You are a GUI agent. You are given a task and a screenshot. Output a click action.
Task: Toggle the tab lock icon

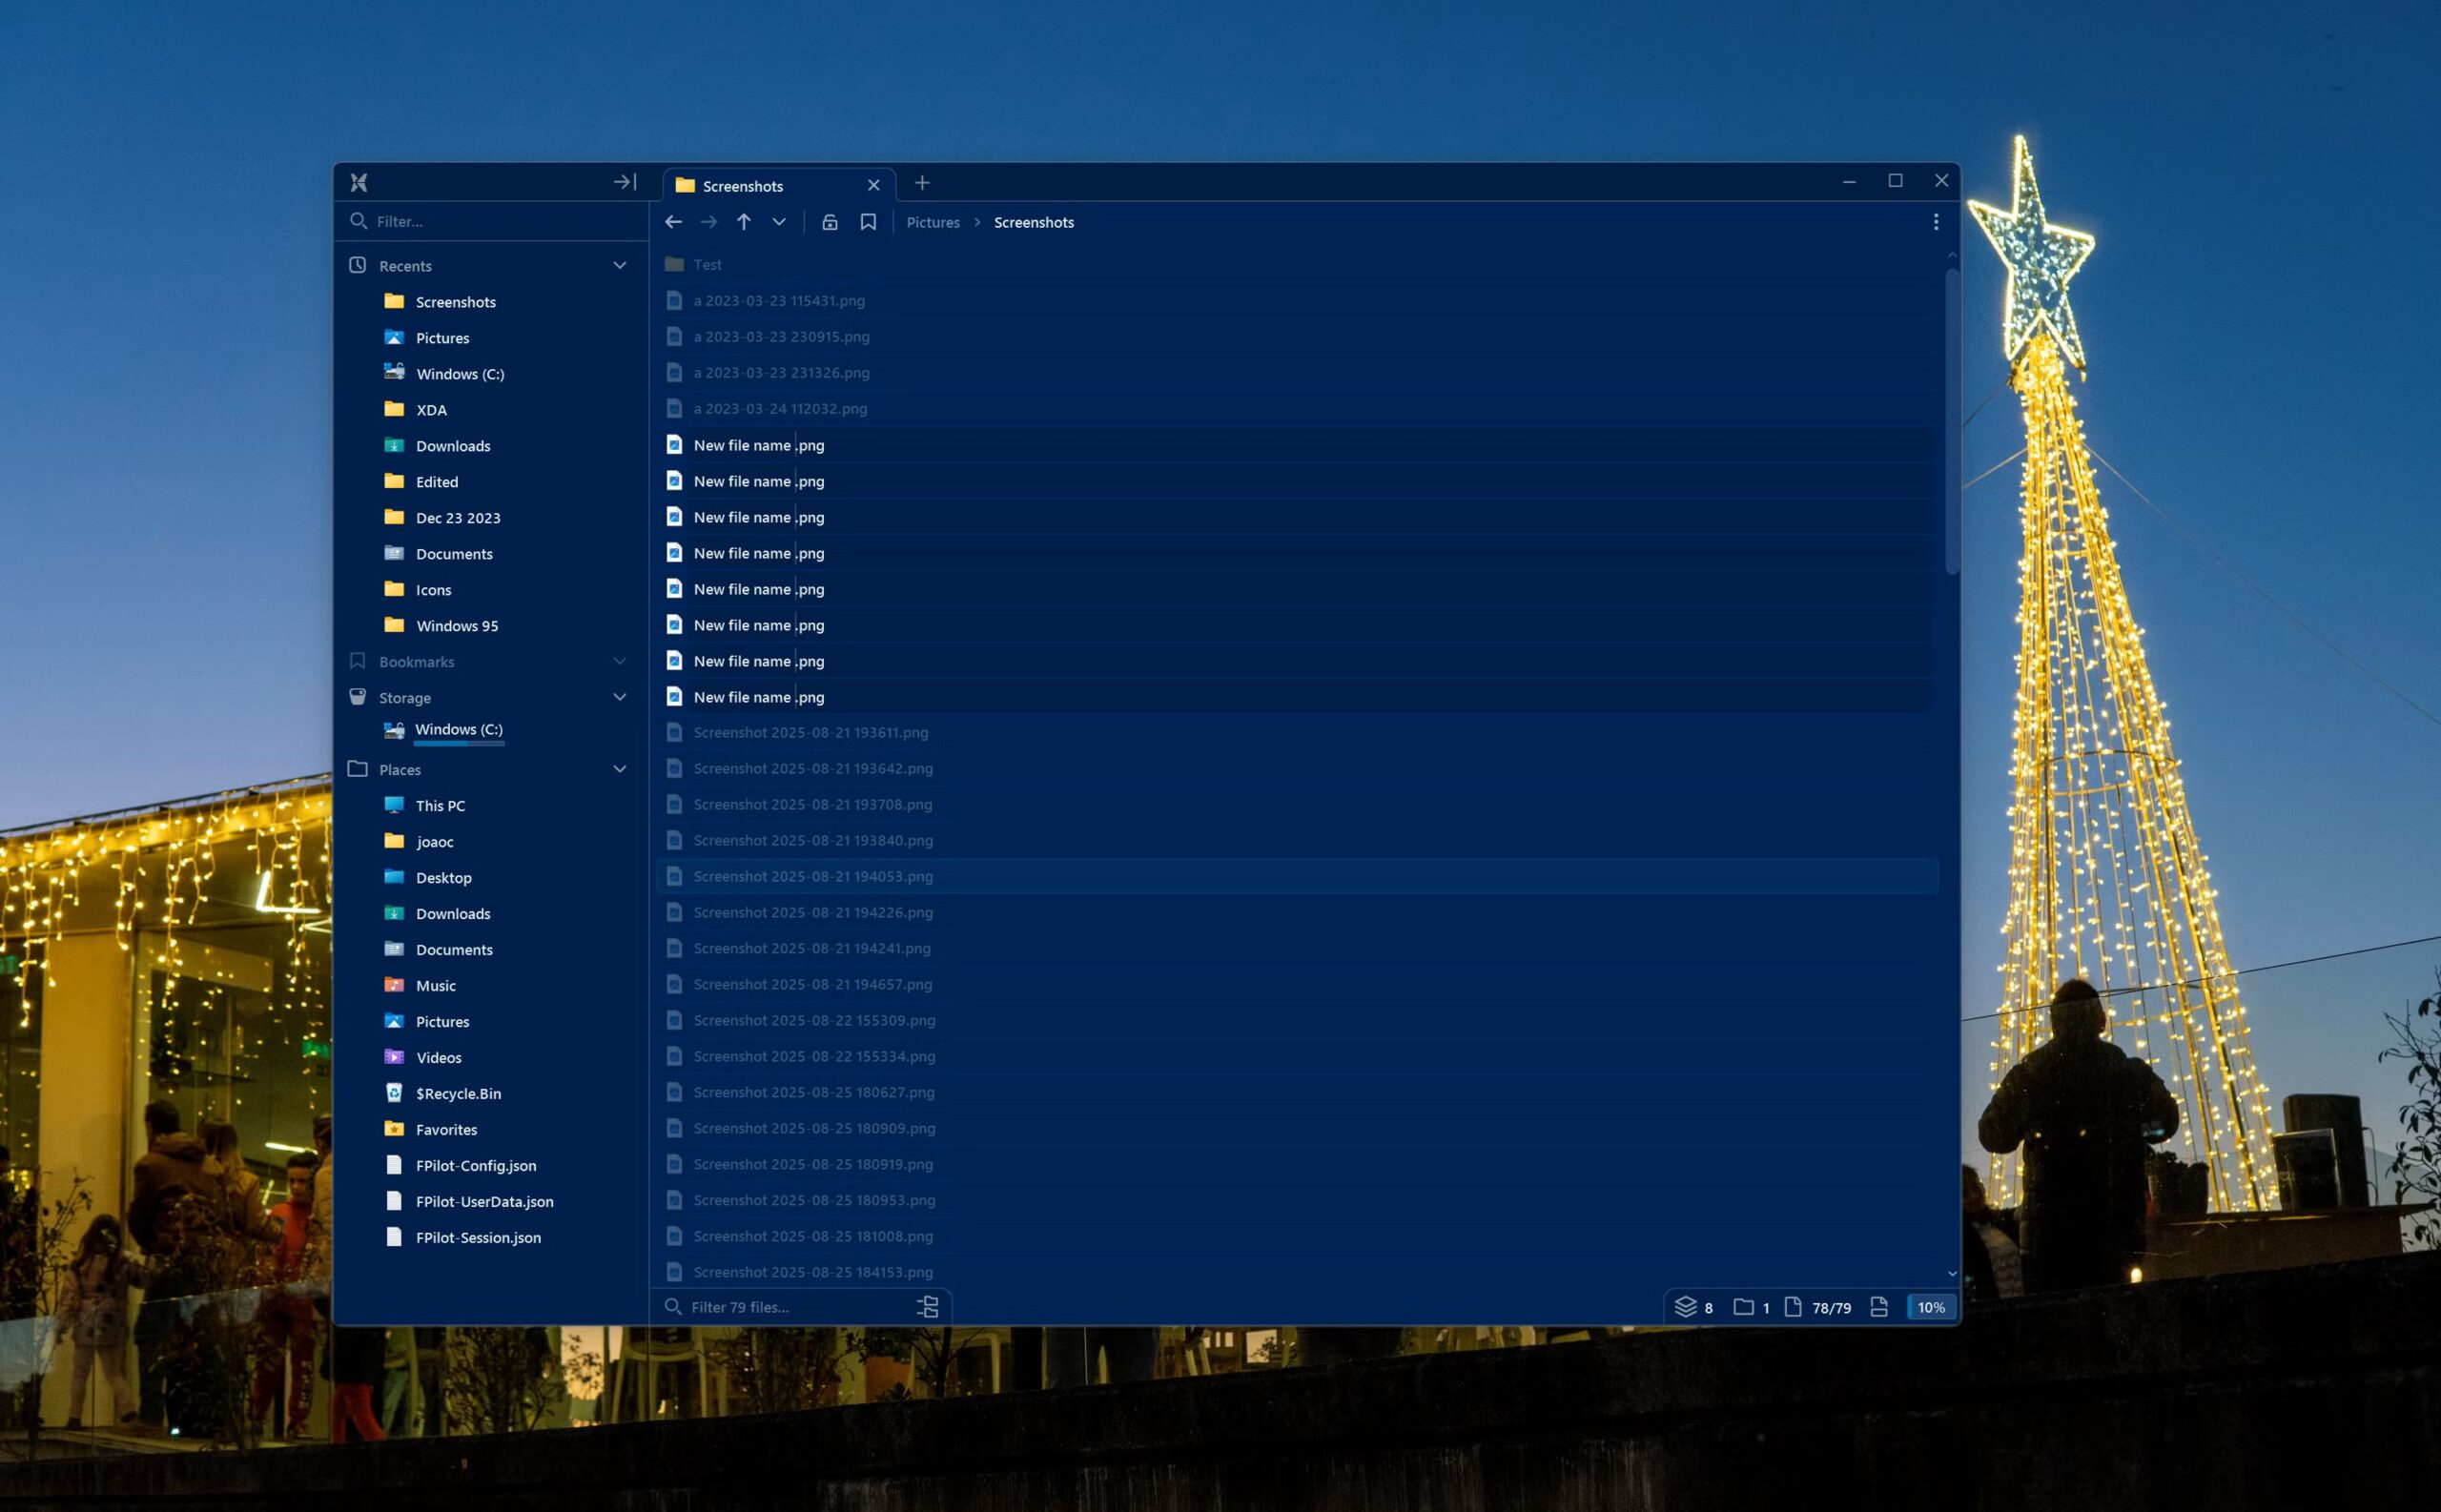click(x=829, y=222)
